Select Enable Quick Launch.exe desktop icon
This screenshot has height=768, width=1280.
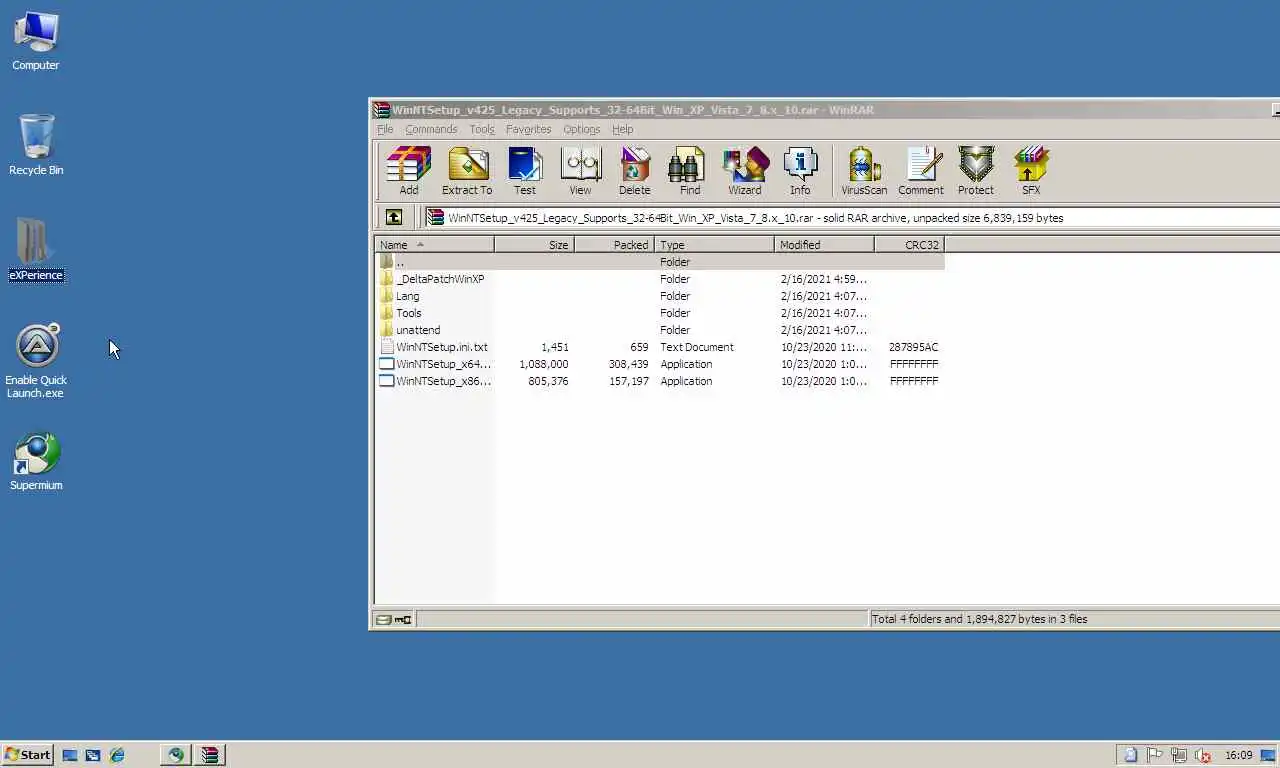pyautogui.click(x=36, y=361)
